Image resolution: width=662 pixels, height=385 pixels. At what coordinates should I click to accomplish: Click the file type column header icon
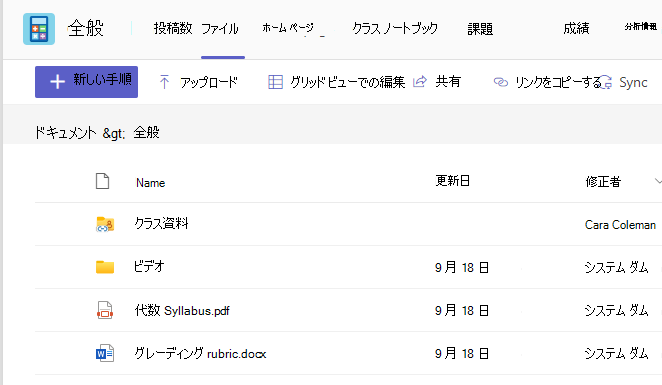point(102,181)
